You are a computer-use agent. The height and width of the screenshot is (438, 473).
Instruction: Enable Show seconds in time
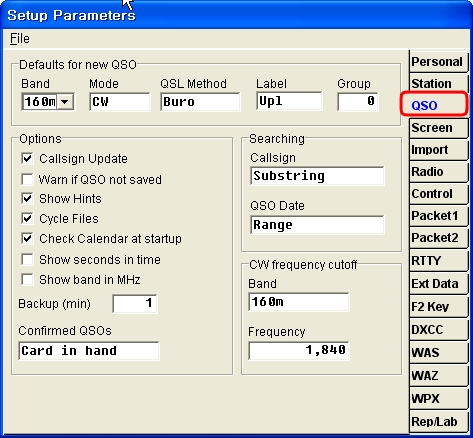[27, 259]
